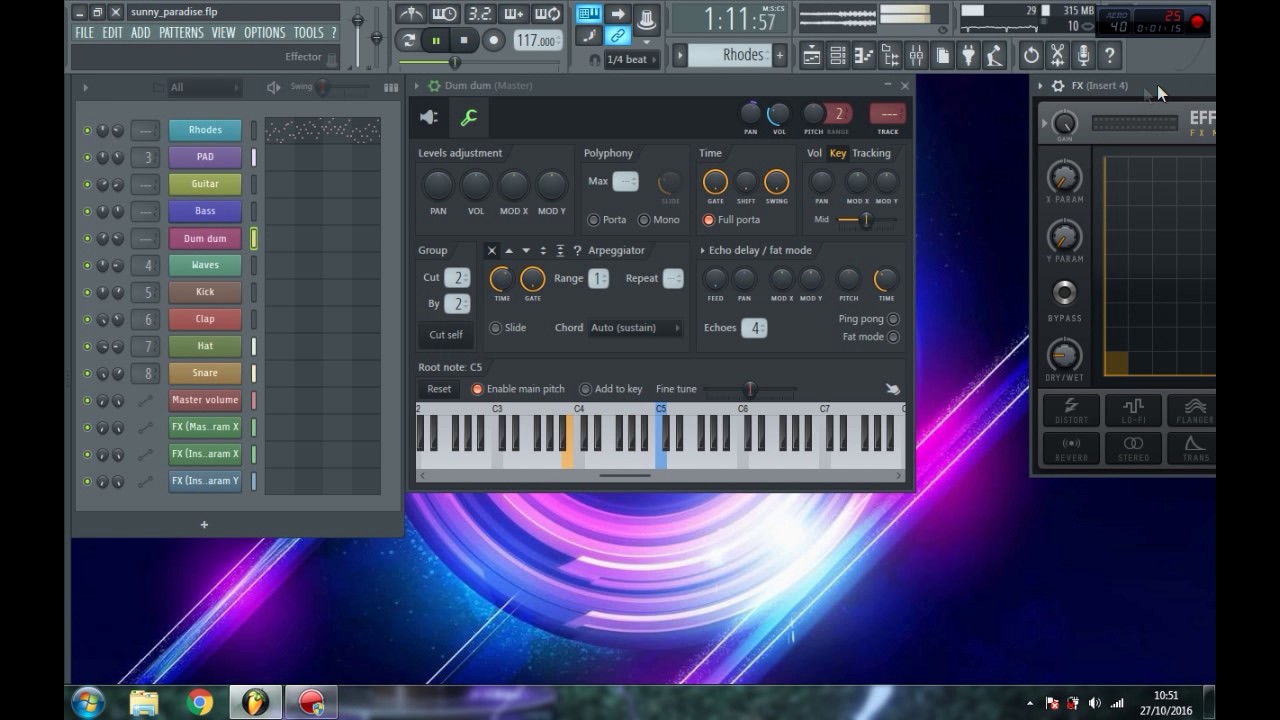Screen dimensions: 1280x720
Task: Turn off arpeggiator with X icon
Action: pos(491,250)
